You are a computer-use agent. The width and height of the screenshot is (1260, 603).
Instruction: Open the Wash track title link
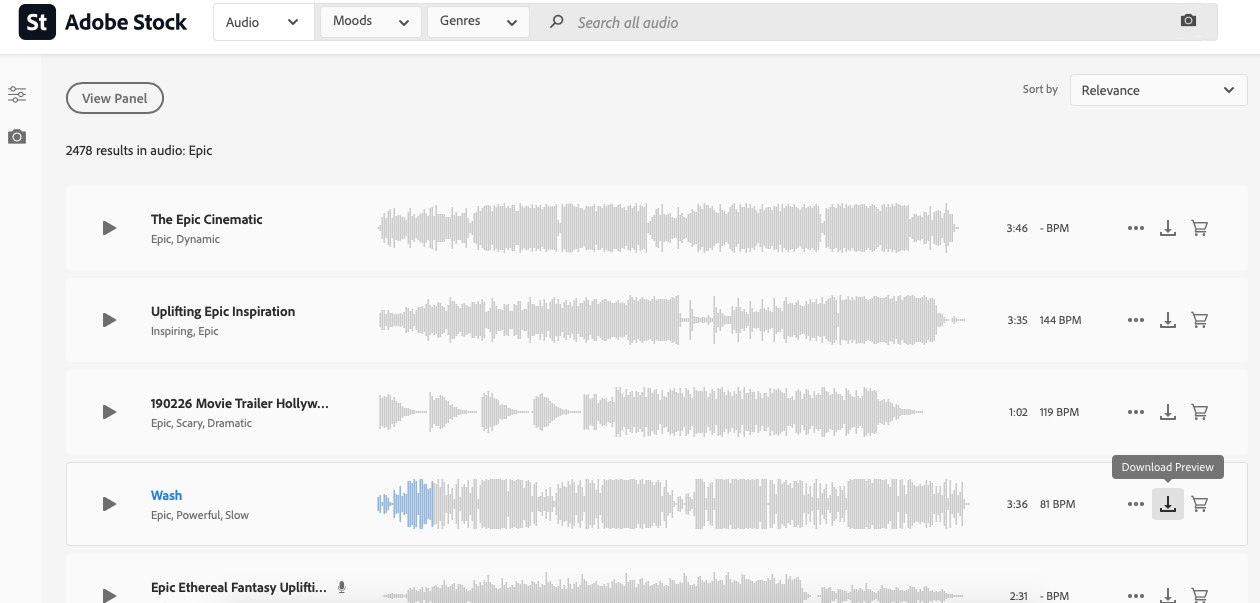(166, 495)
